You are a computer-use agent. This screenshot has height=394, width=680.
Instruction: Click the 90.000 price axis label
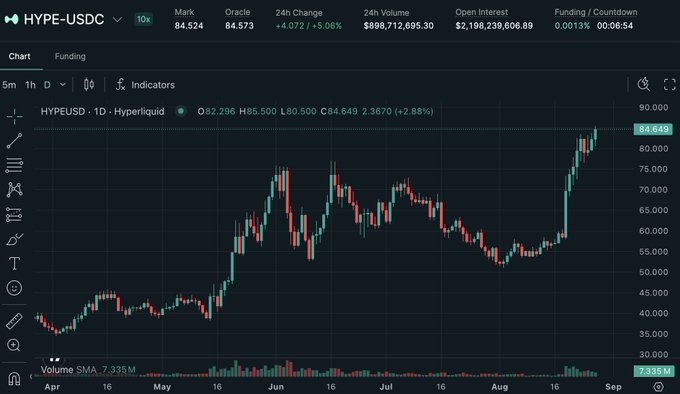pyautogui.click(x=654, y=107)
